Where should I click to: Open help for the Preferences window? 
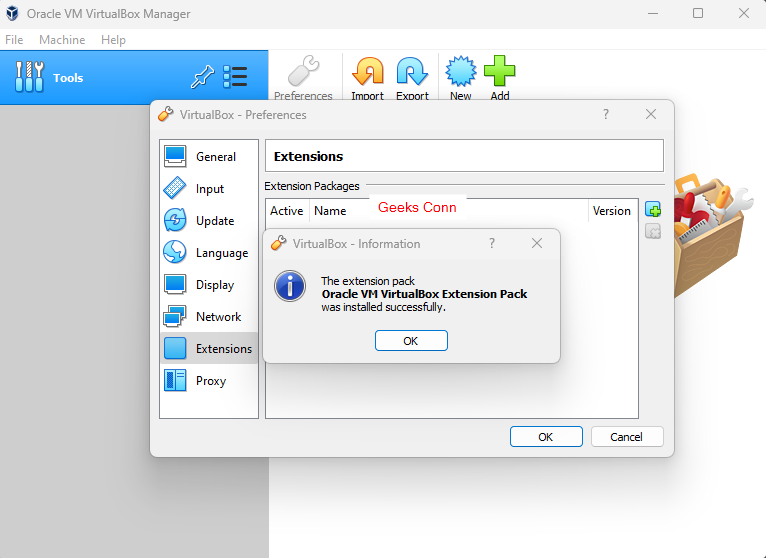[x=606, y=114]
